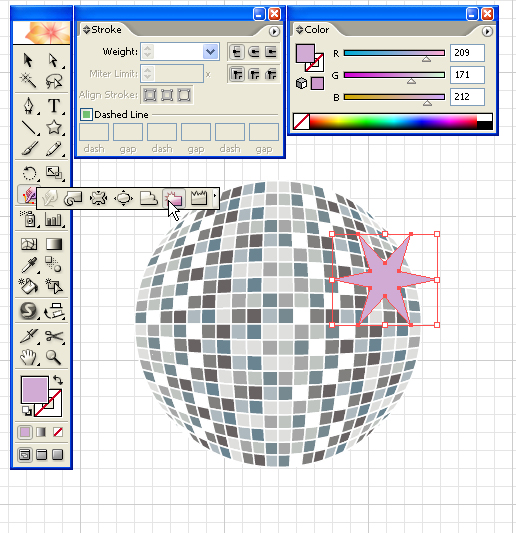Enable the Dashed Line checkbox

pos(86,115)
